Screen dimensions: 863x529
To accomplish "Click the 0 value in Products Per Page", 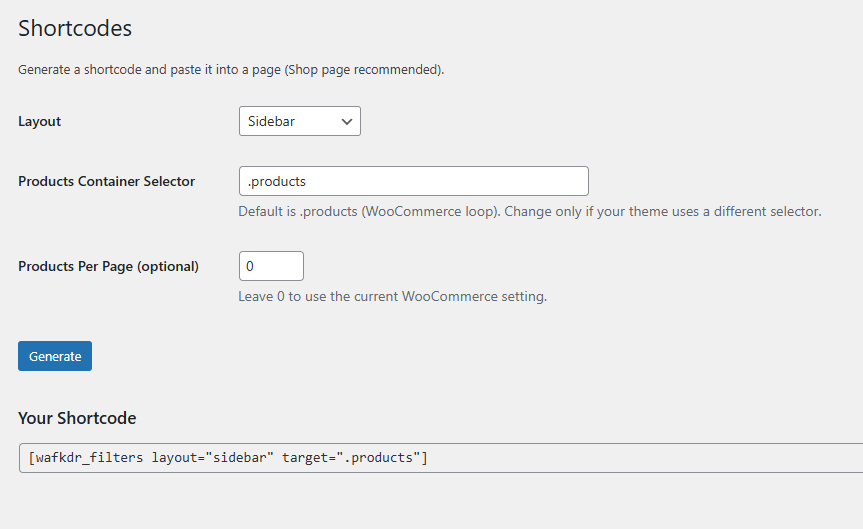I will pyautogui.click(x=251, y=266).
